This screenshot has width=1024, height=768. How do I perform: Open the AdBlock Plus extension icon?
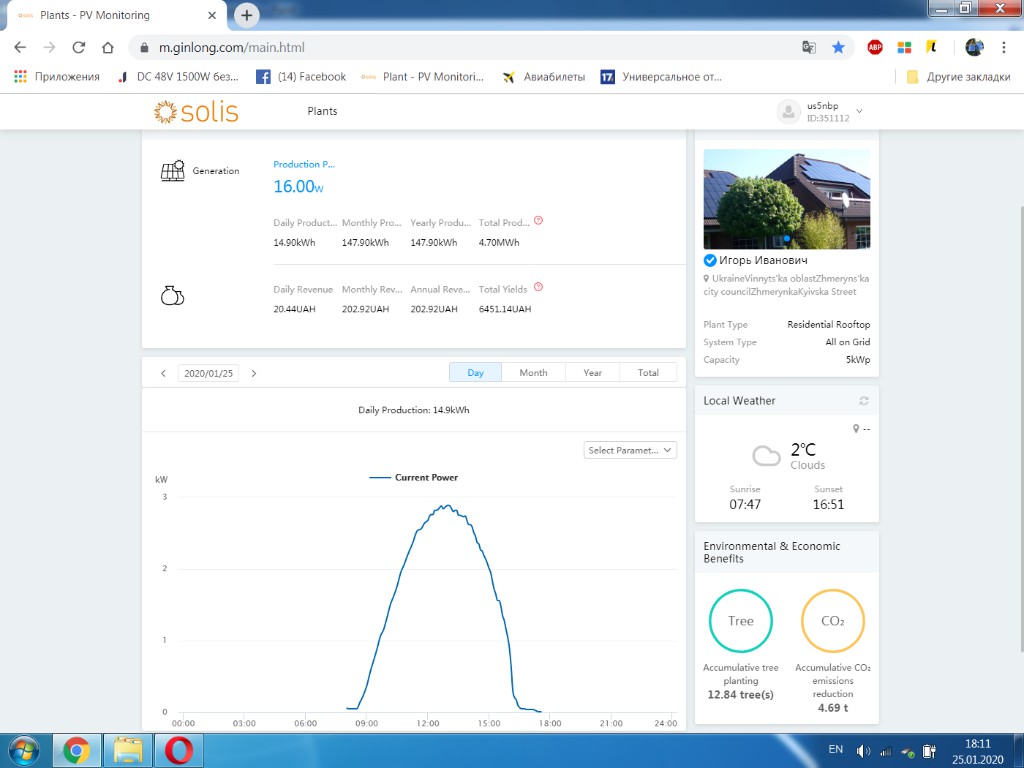875,47
